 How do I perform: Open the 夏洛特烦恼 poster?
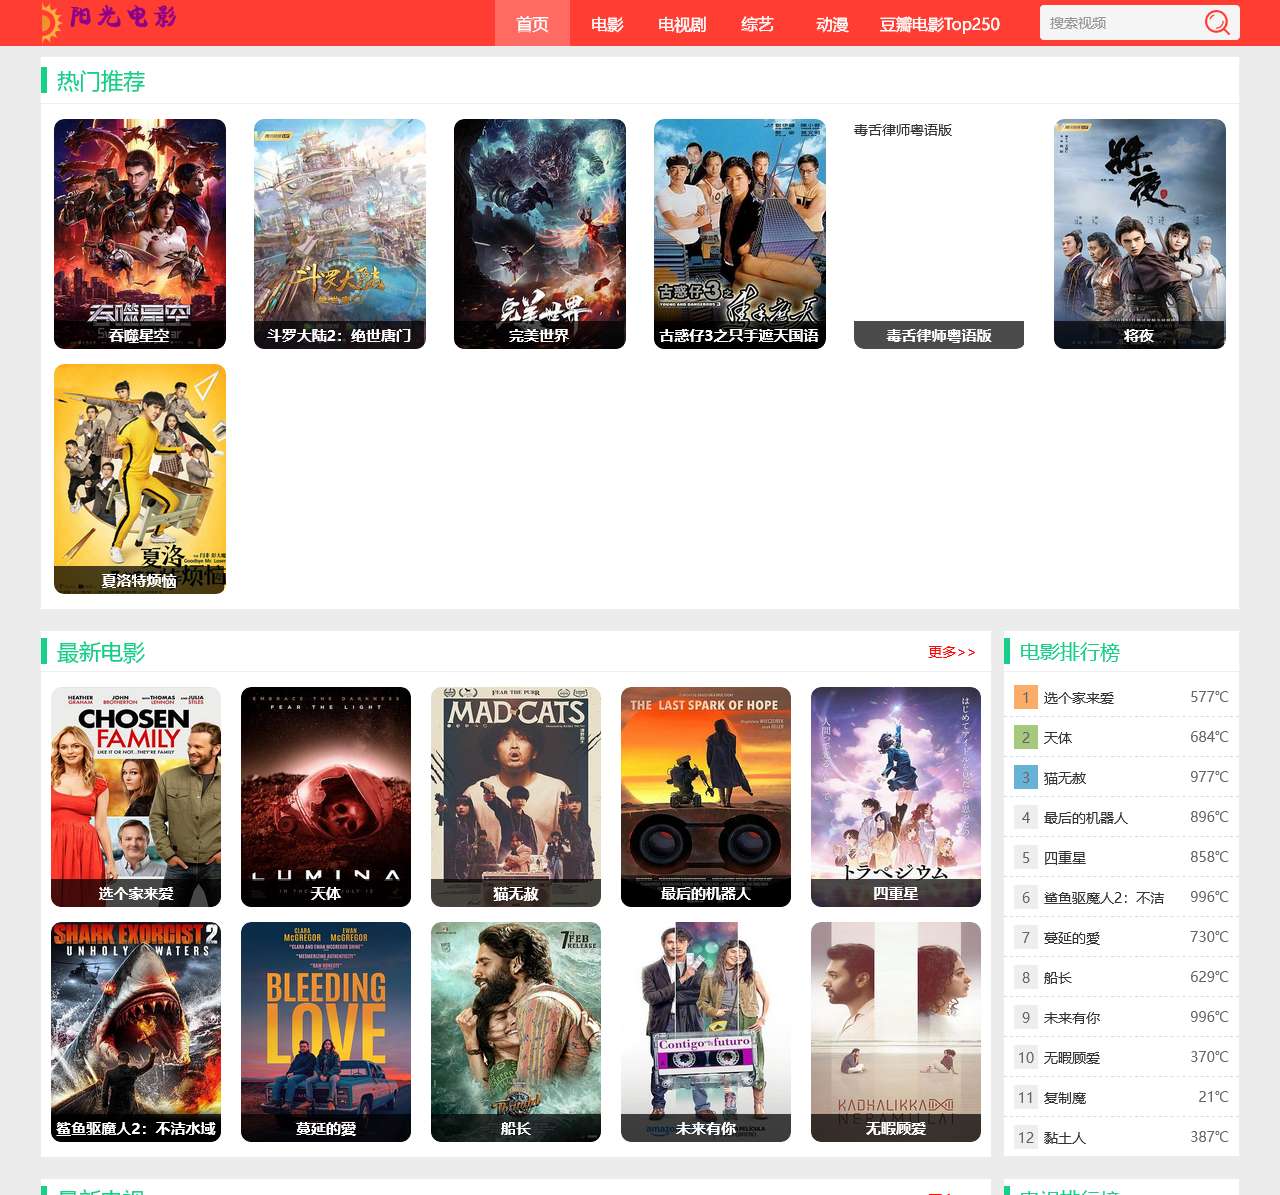(140, 479)
